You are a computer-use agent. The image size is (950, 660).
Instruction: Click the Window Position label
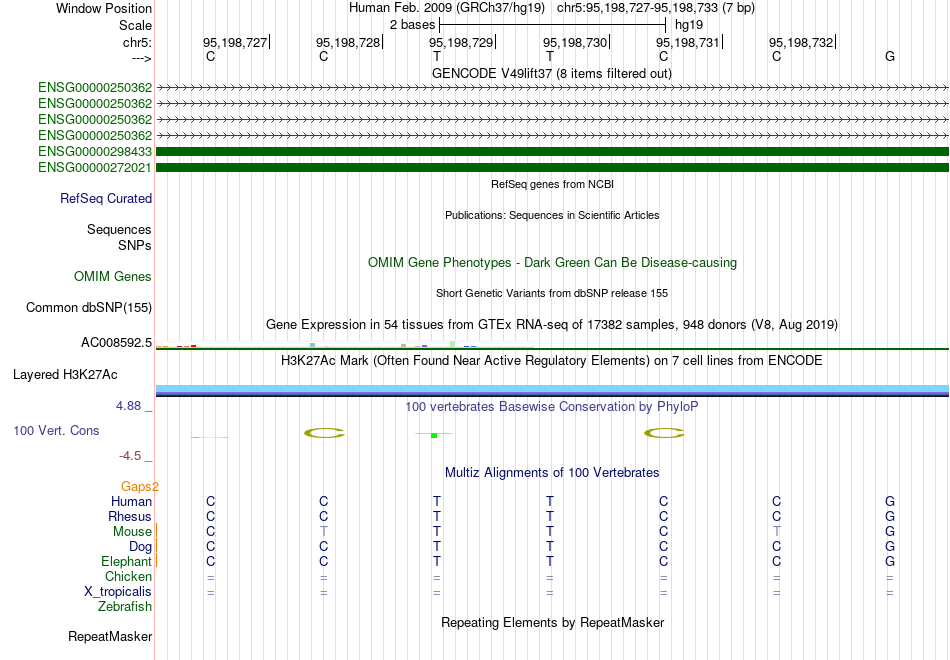tap(104, 8)
